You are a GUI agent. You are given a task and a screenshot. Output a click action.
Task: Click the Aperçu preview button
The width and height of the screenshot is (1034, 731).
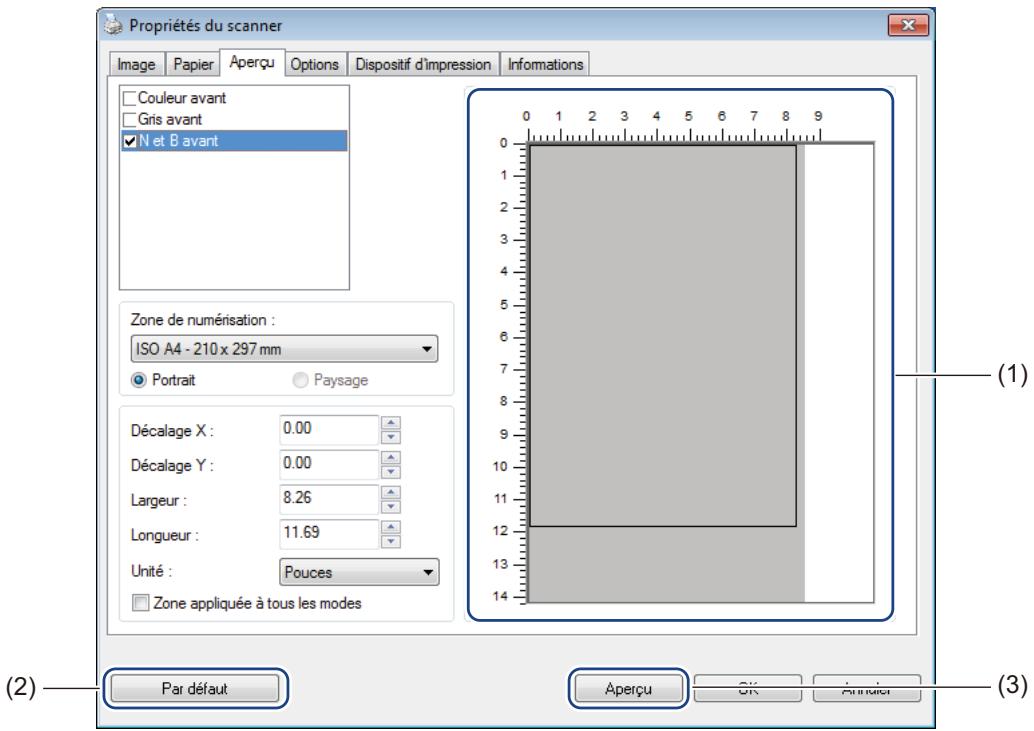point(628,688)
